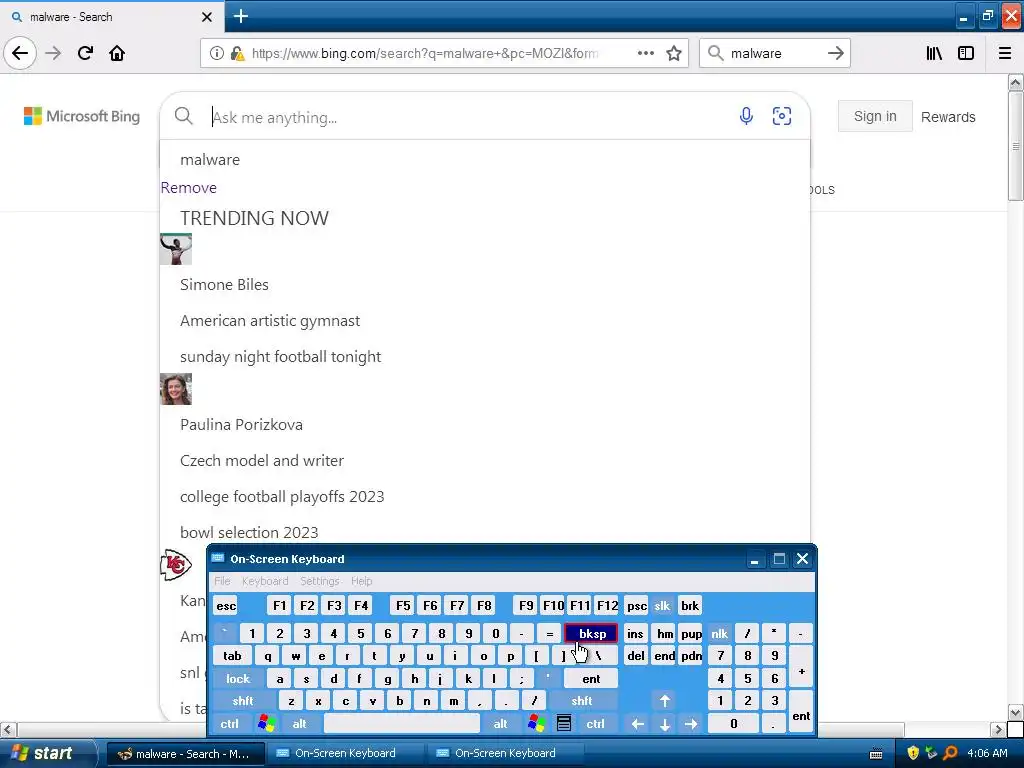This screenshot has height=768, width=1024.
Task: Submit the malware search with arrow
Action: pos(835,53)
